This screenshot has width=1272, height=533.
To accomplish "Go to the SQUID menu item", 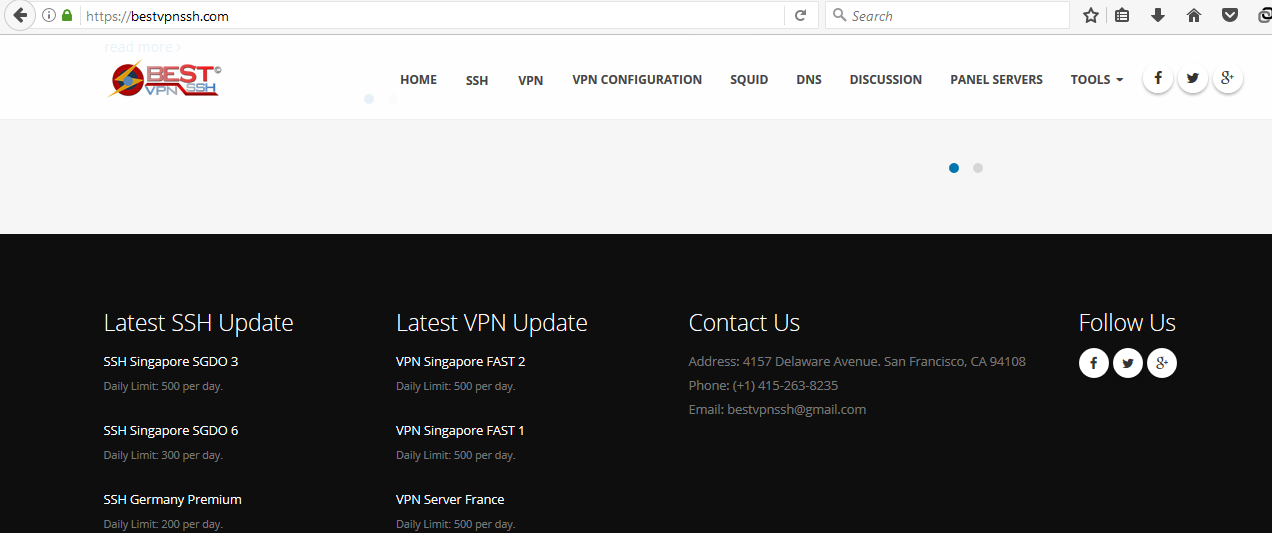I will (749, 79).
